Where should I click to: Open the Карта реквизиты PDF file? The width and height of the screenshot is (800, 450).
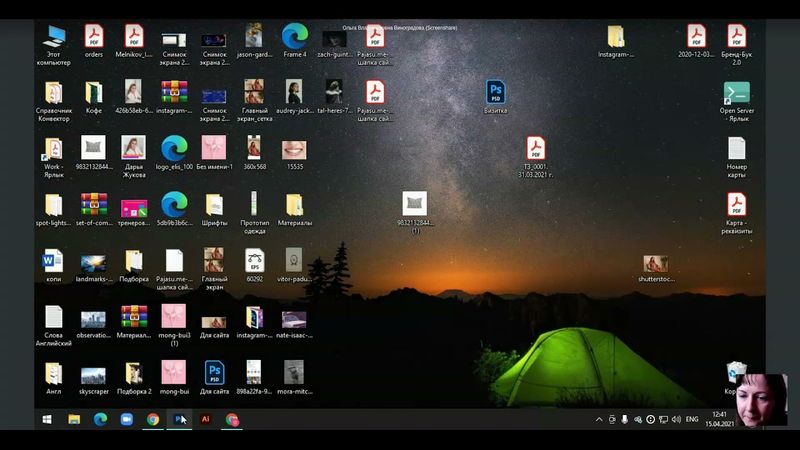click(x=736, y=206)
